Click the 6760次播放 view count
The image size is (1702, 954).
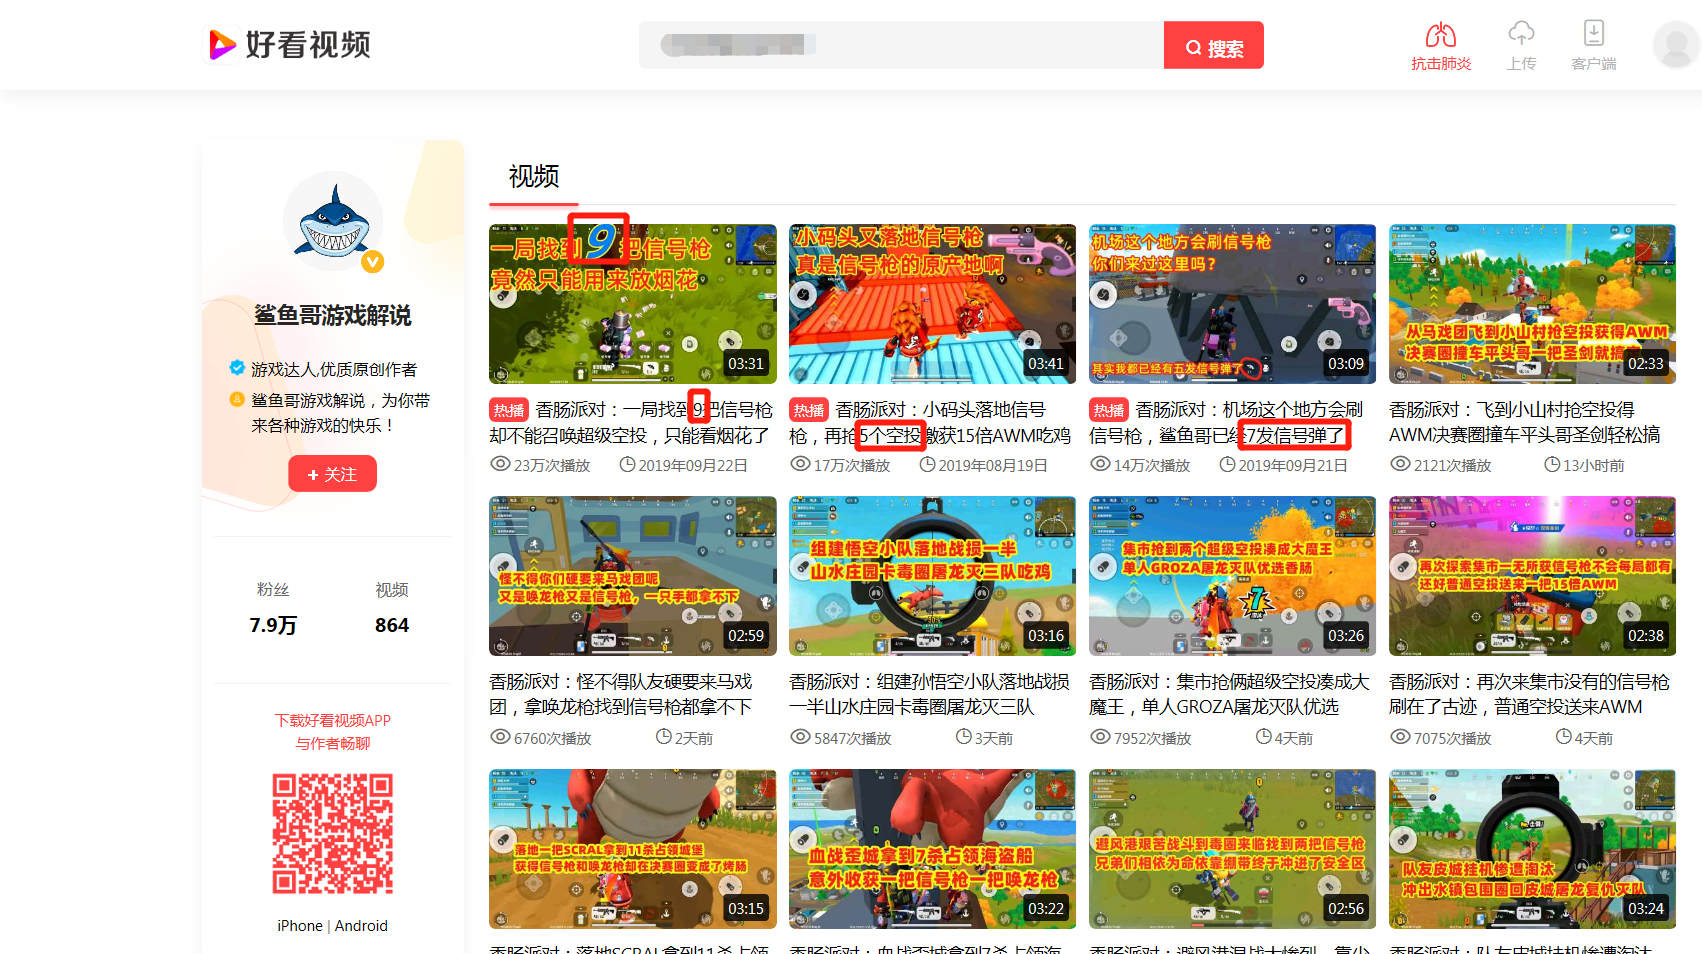click(x=541, y=738)
